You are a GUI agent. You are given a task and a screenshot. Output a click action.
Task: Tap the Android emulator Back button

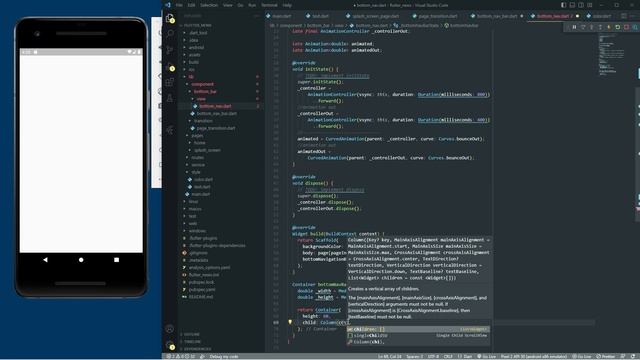point(45,260)
